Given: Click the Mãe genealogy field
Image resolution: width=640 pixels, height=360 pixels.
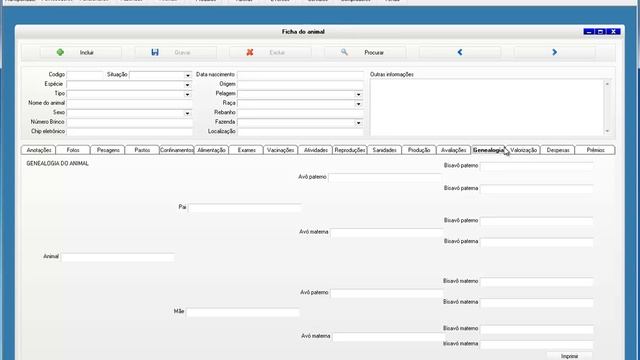Looking at the screenshot, I should point(243,312).
